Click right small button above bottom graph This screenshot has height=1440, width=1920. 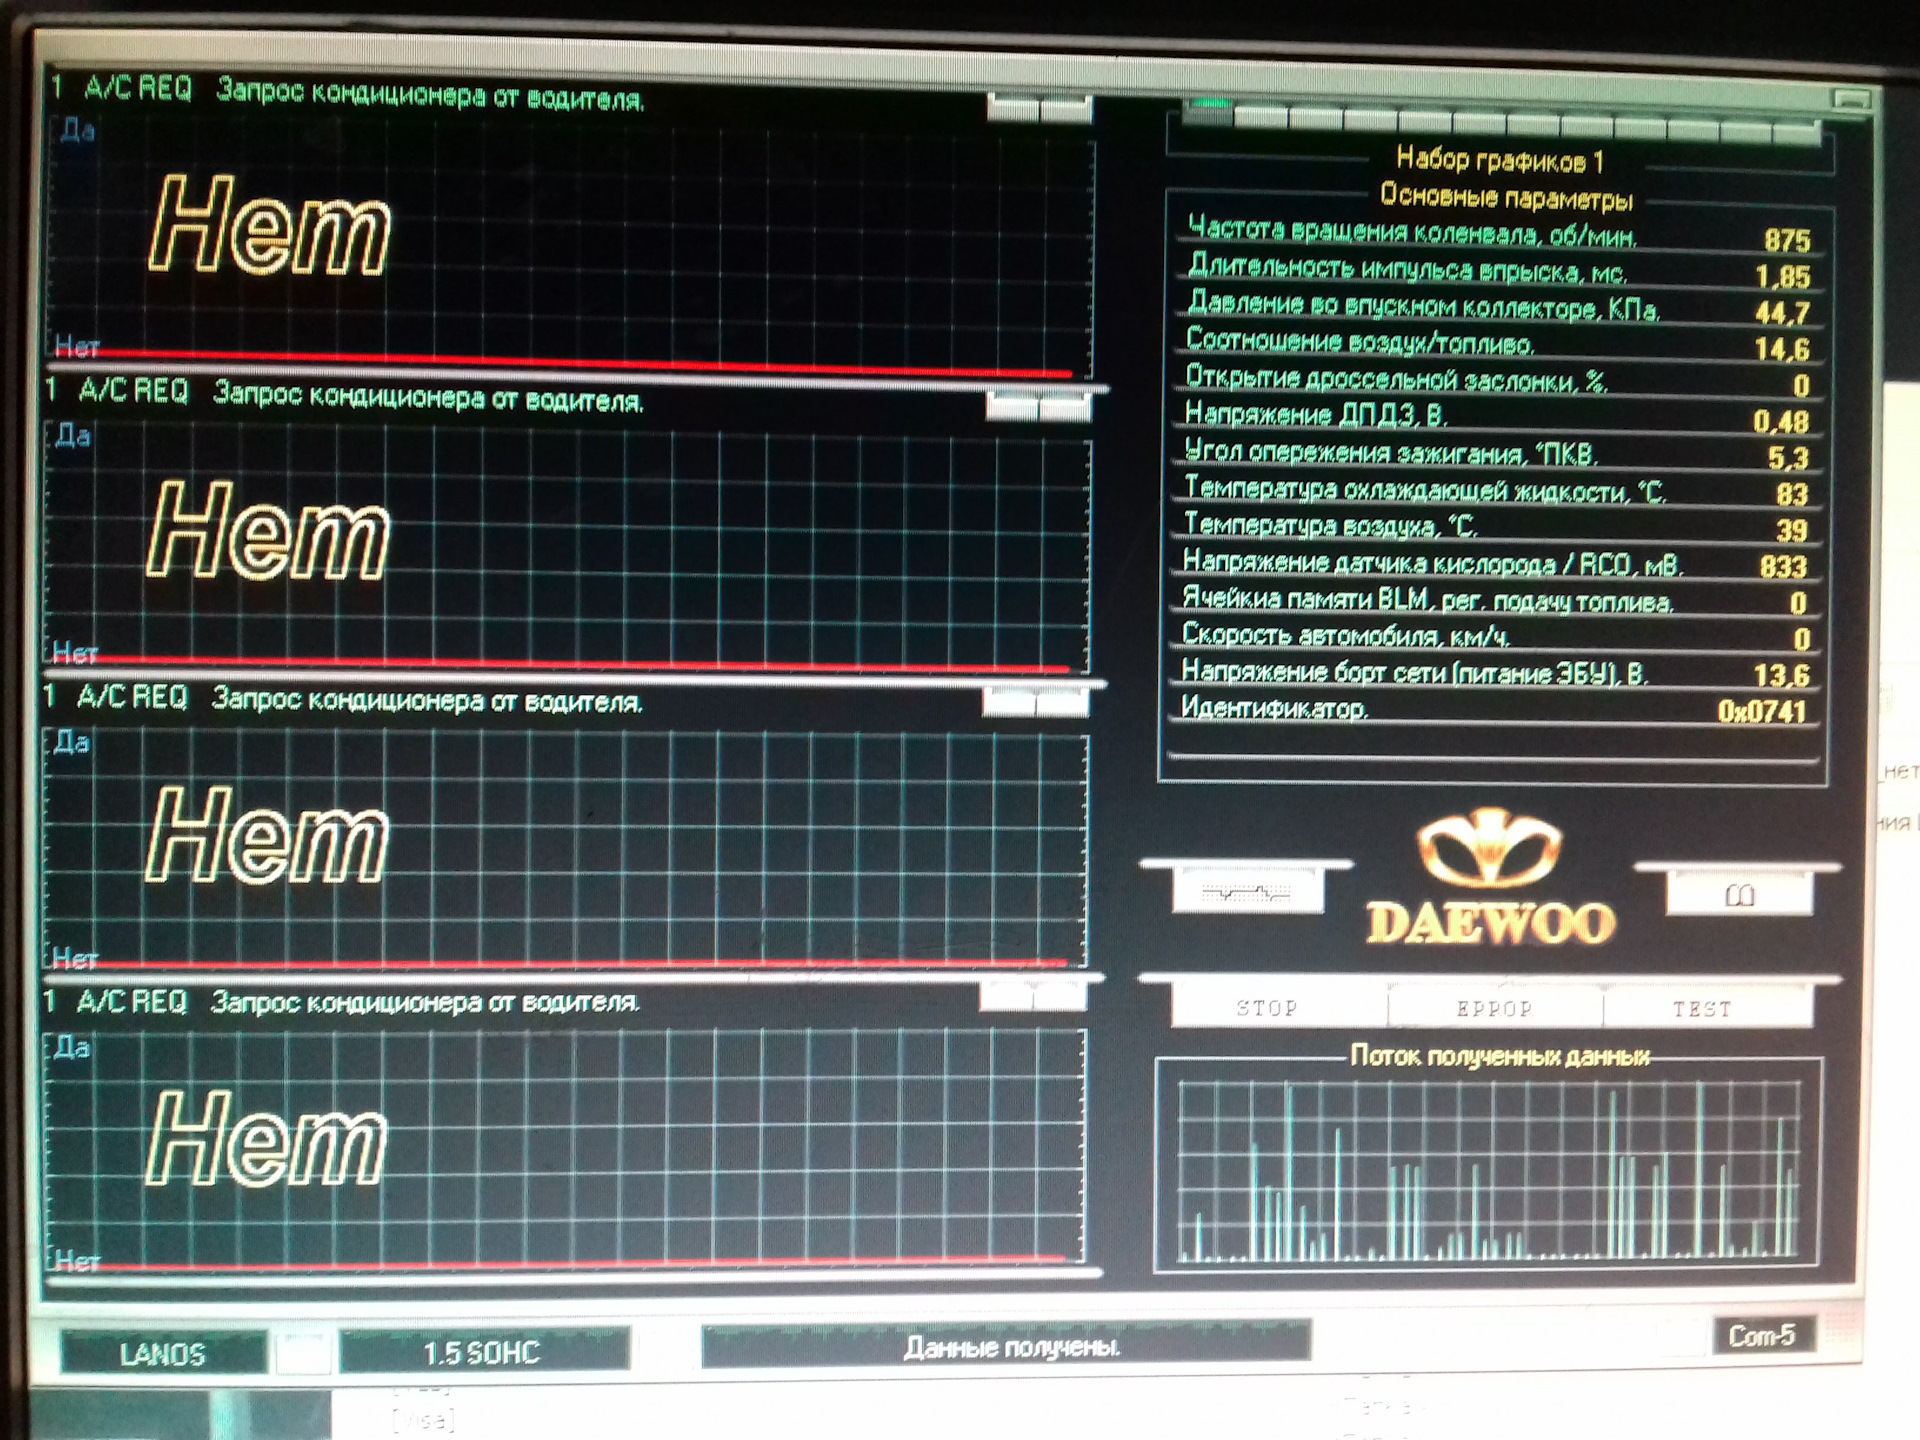pos(1060,996)
